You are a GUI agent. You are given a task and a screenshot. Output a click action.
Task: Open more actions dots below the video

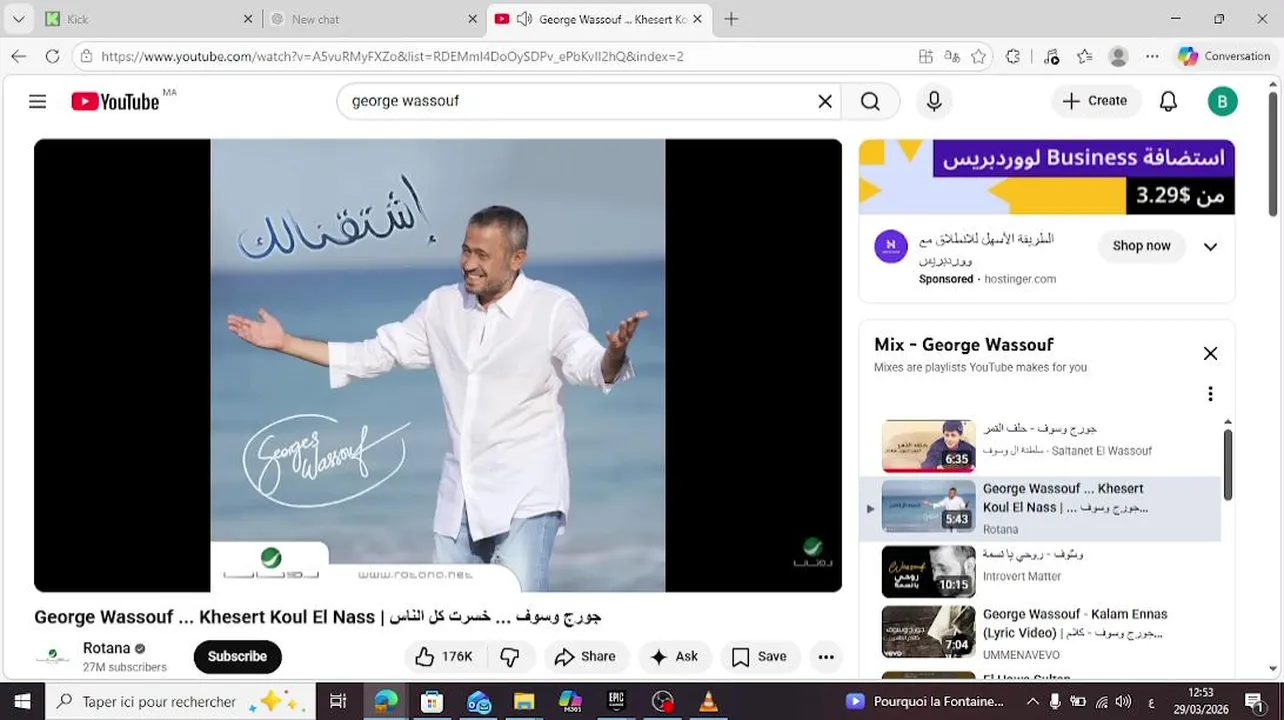(826, 657)
